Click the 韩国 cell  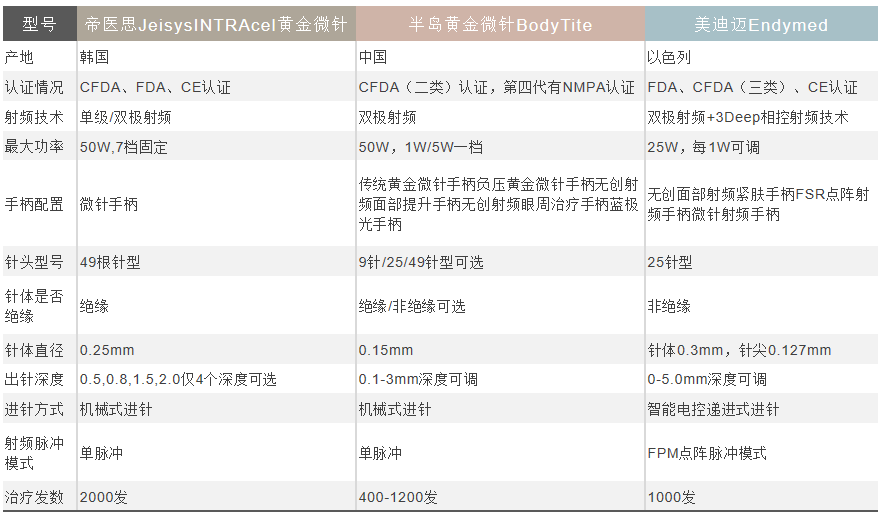click(x=216, y=57)
